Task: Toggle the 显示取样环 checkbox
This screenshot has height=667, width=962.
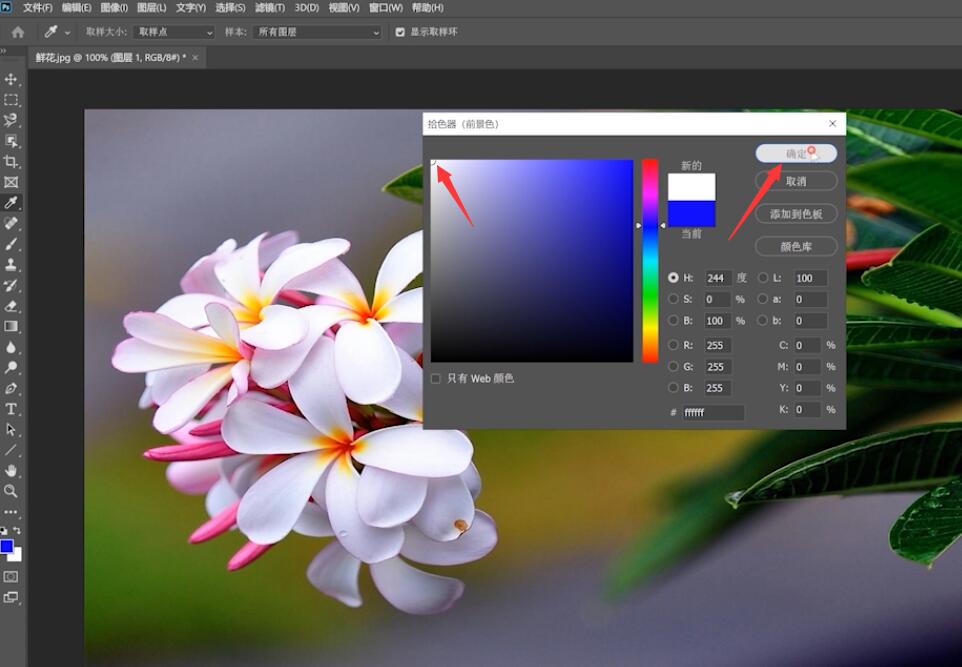Action: [400, 32]
